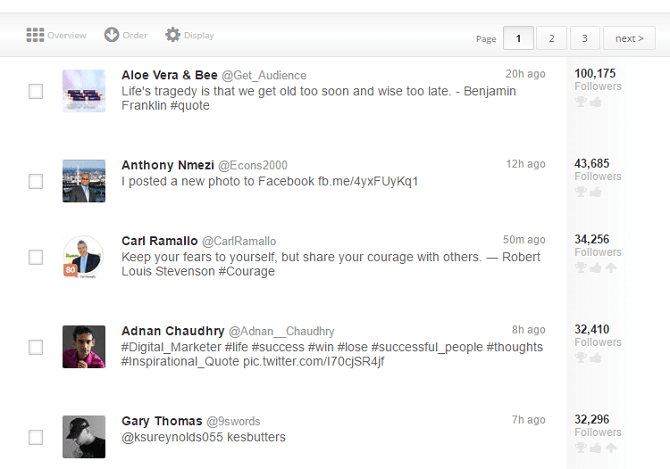The height and width of the screenshot is (469, 670).
Task: Open Adnan Chaudhry profile name
Action: 173,331
